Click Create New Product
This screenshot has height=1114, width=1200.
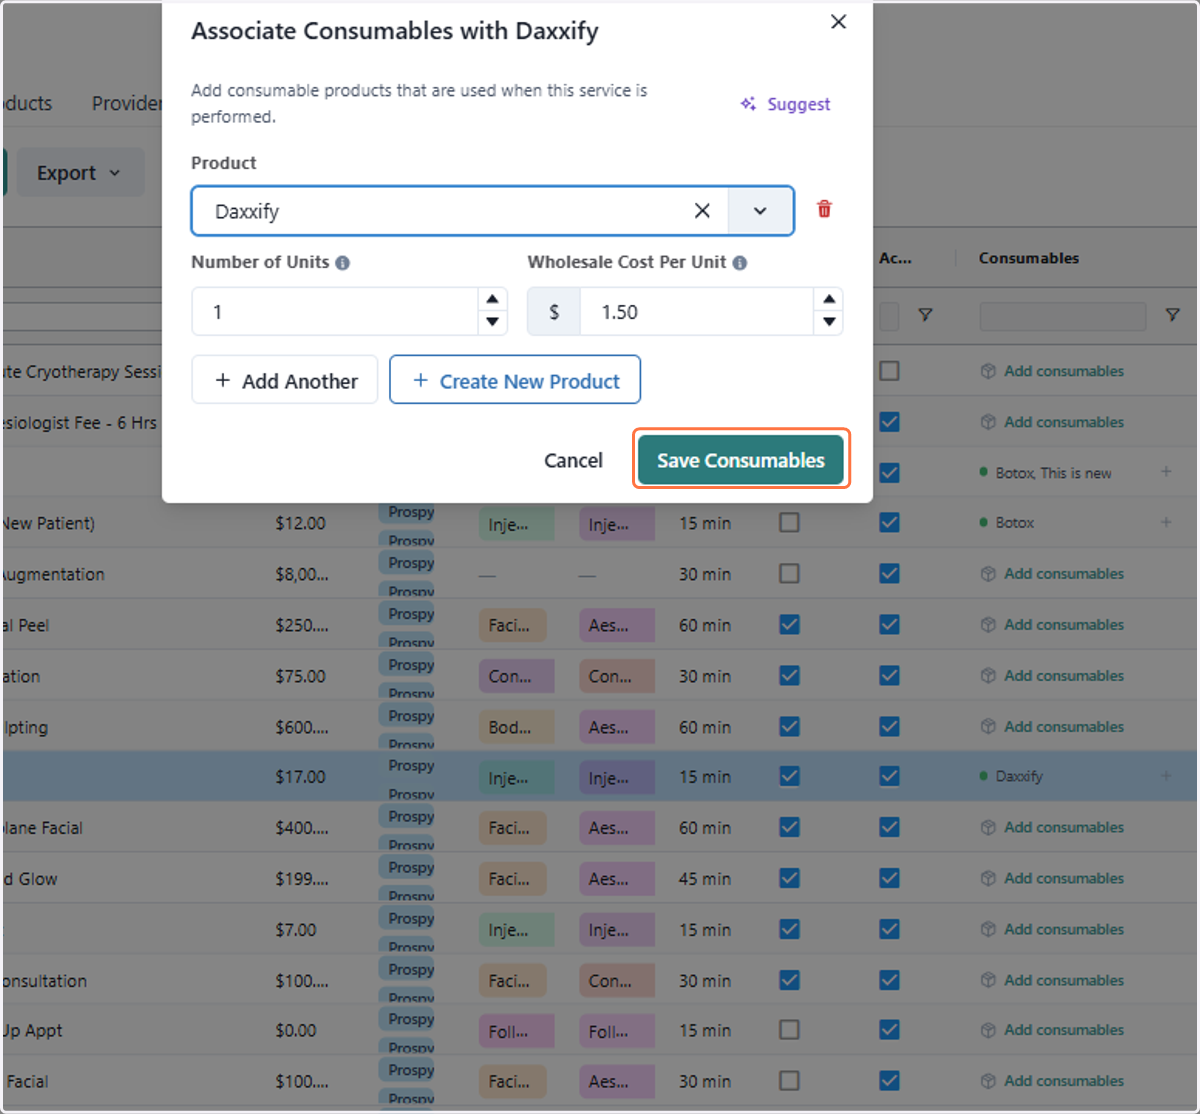(515, 380)
